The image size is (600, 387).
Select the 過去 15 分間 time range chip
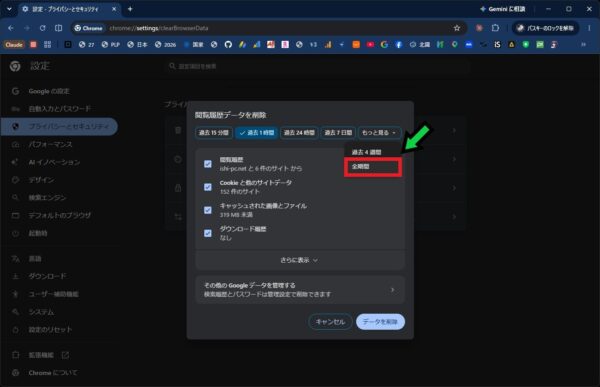(214, 132)
